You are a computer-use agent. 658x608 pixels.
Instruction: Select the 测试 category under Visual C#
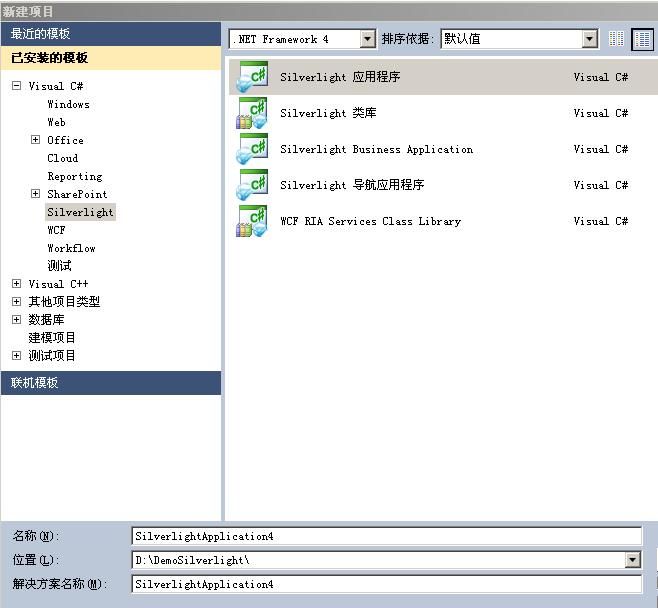tap(59, 266)
